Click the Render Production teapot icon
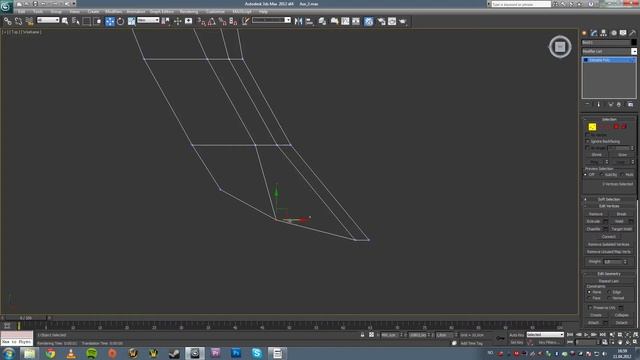640x360 pixels. 403,21
